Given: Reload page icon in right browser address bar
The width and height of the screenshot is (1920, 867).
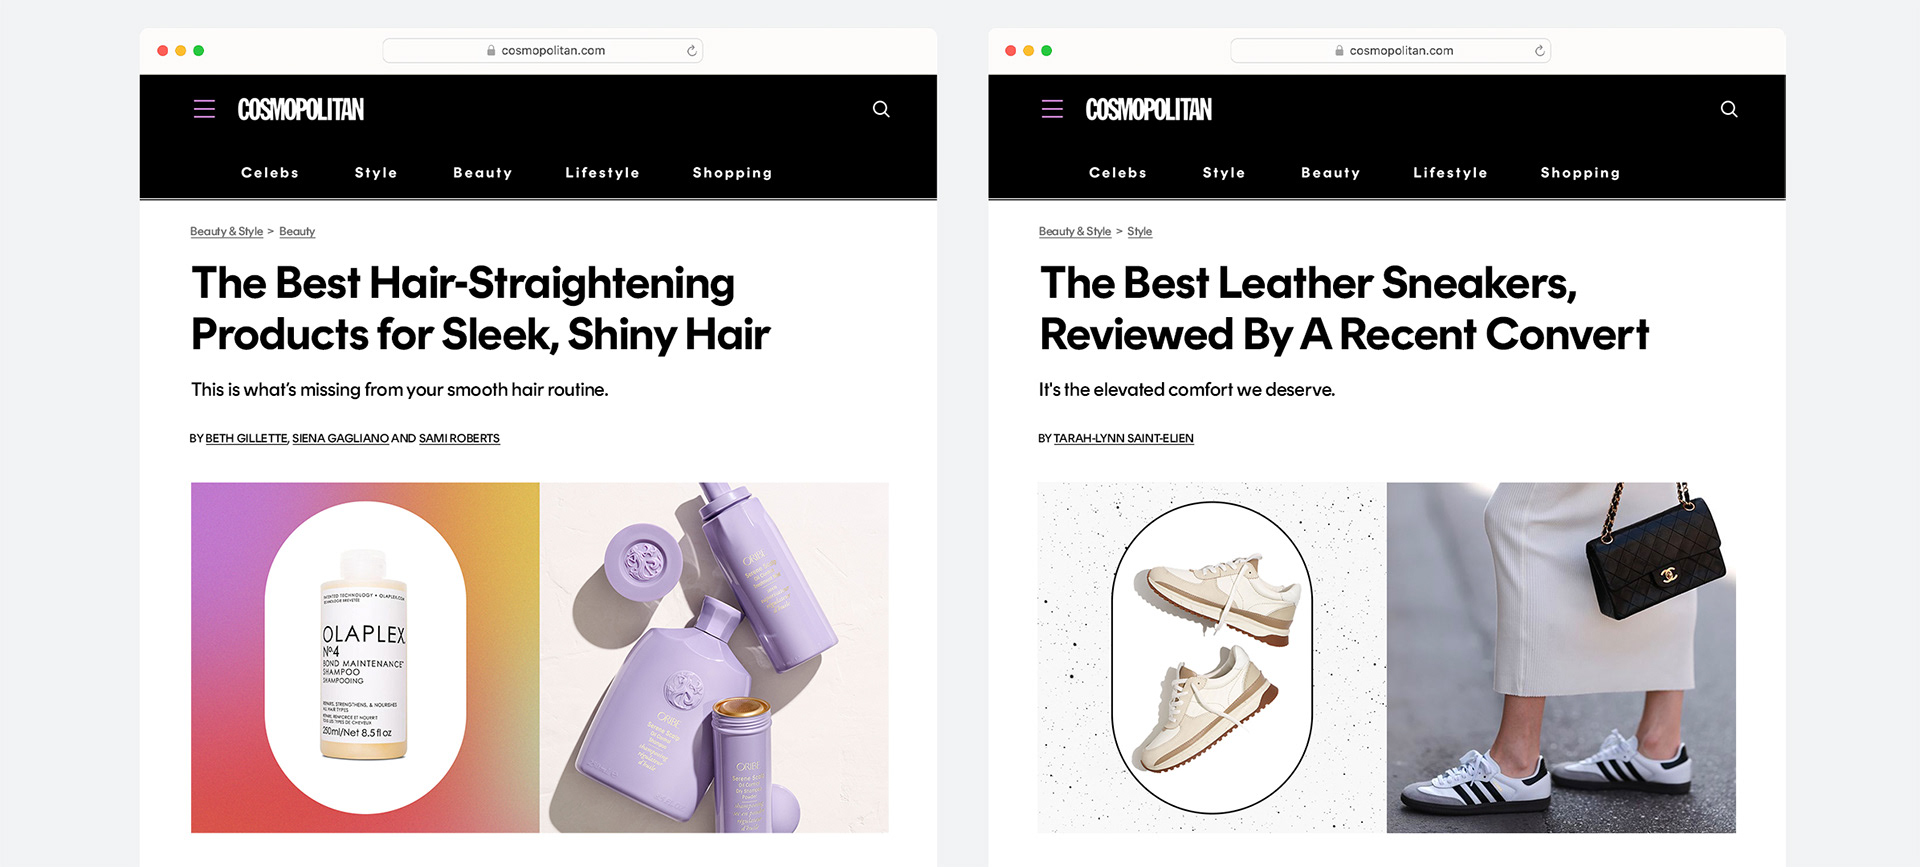Looking at the screenshot, I should tap(1539, 51).
